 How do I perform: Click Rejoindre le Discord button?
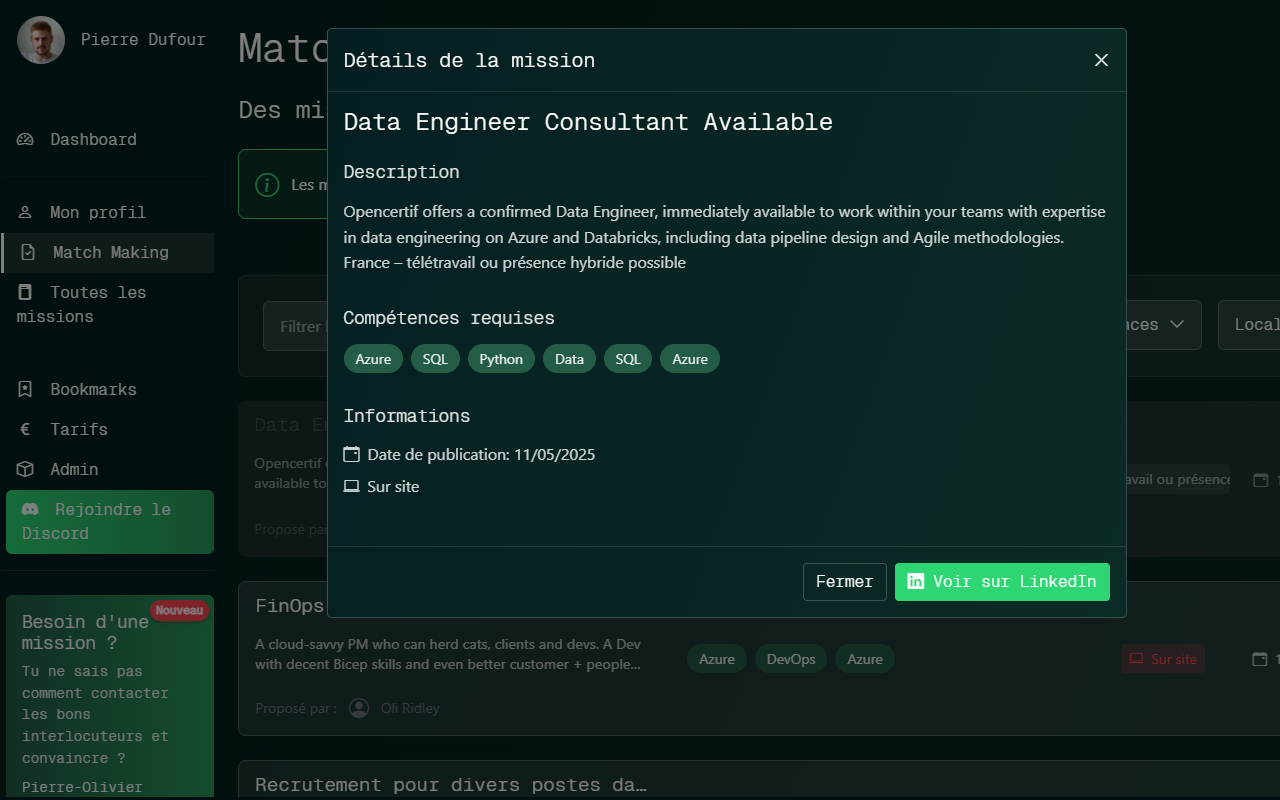click(110, 521)
